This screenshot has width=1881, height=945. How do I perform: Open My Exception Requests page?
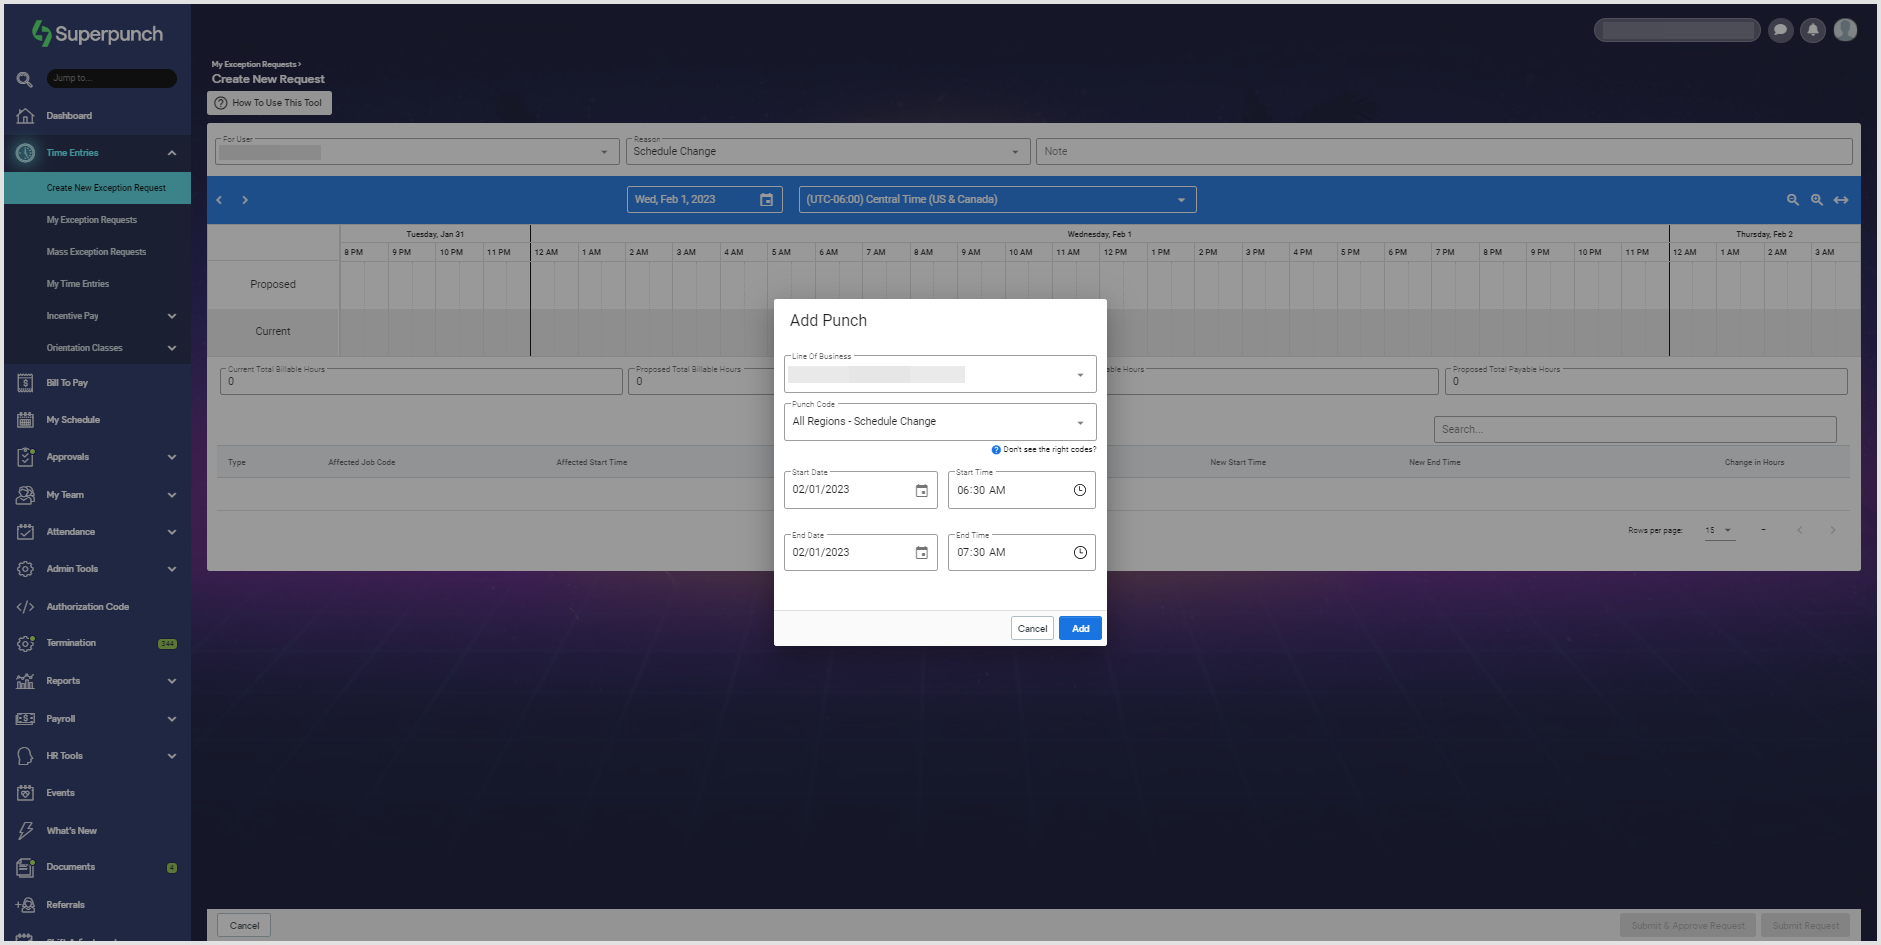coord(92,220)
